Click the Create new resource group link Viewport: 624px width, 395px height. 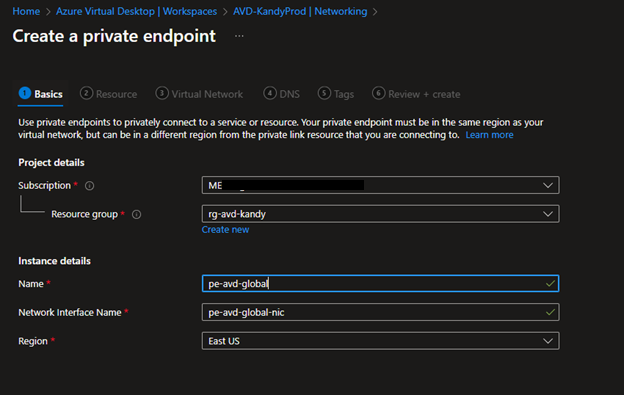click(225, 230)
